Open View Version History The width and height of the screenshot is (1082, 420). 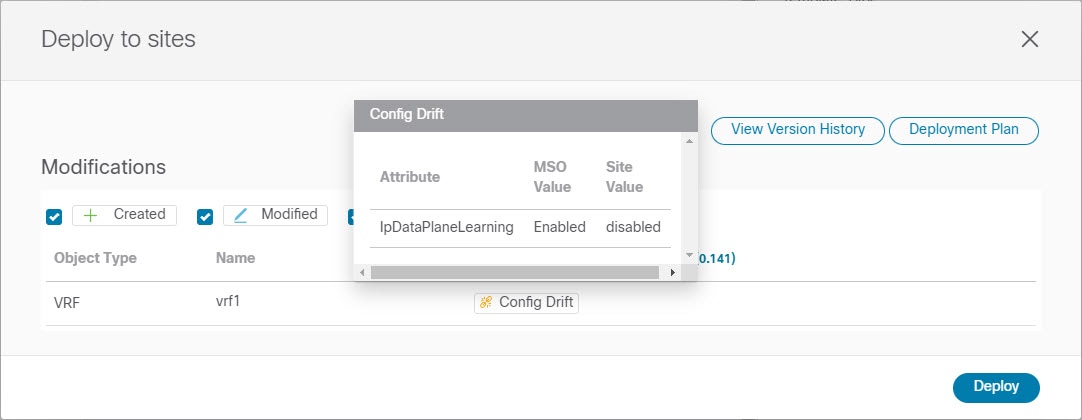pos(798,130)
